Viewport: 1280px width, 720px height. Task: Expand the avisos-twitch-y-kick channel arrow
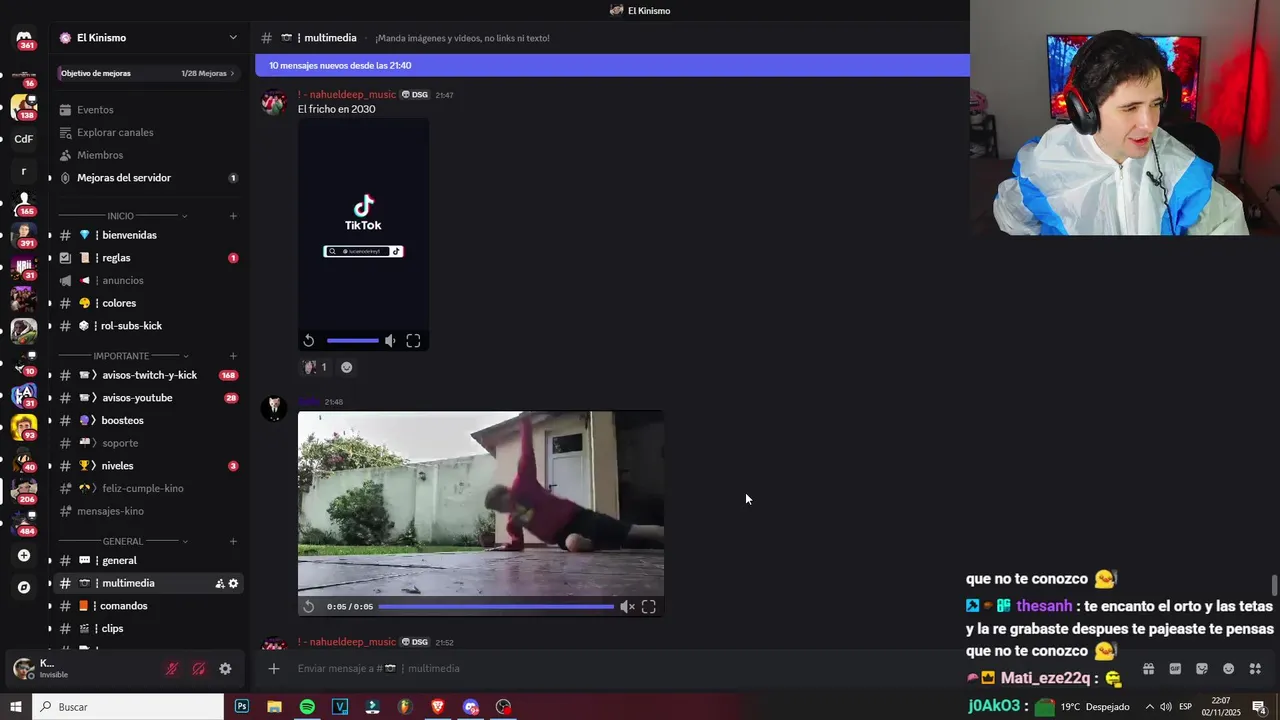point(50,375)
